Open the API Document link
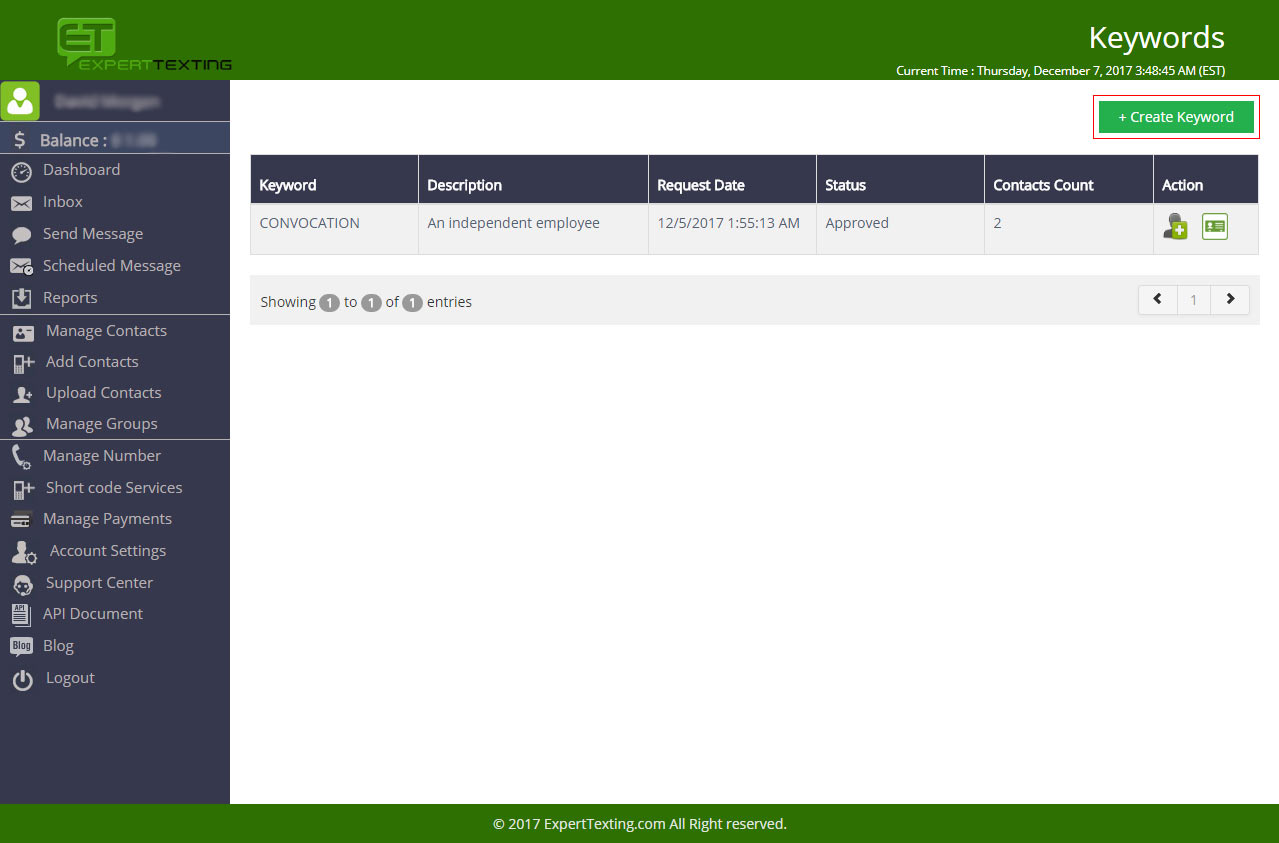The height and width of the screenshot is (843, 1279). pyautogui.click(x=92, y=614)
